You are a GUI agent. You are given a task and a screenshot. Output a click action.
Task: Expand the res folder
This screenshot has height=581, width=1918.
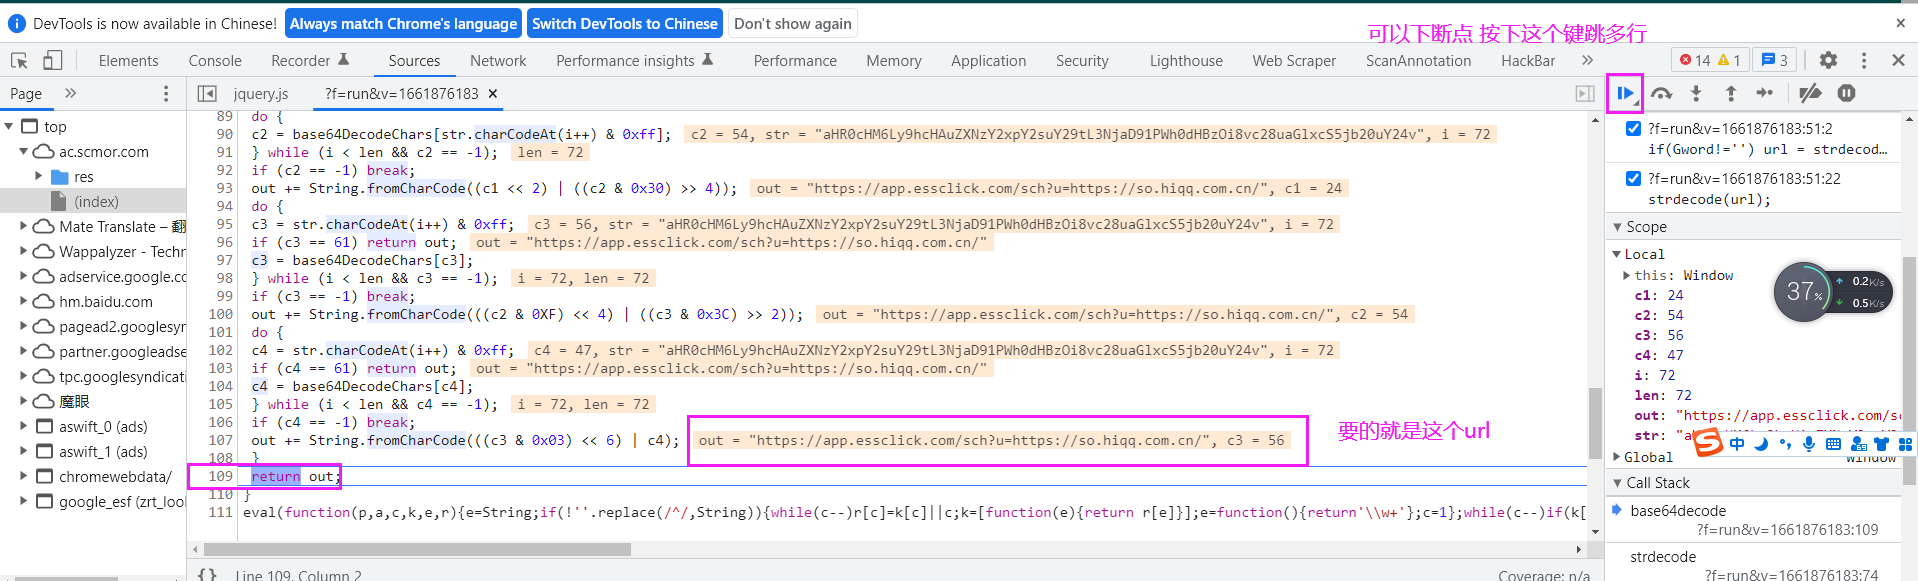pos(39,176)
